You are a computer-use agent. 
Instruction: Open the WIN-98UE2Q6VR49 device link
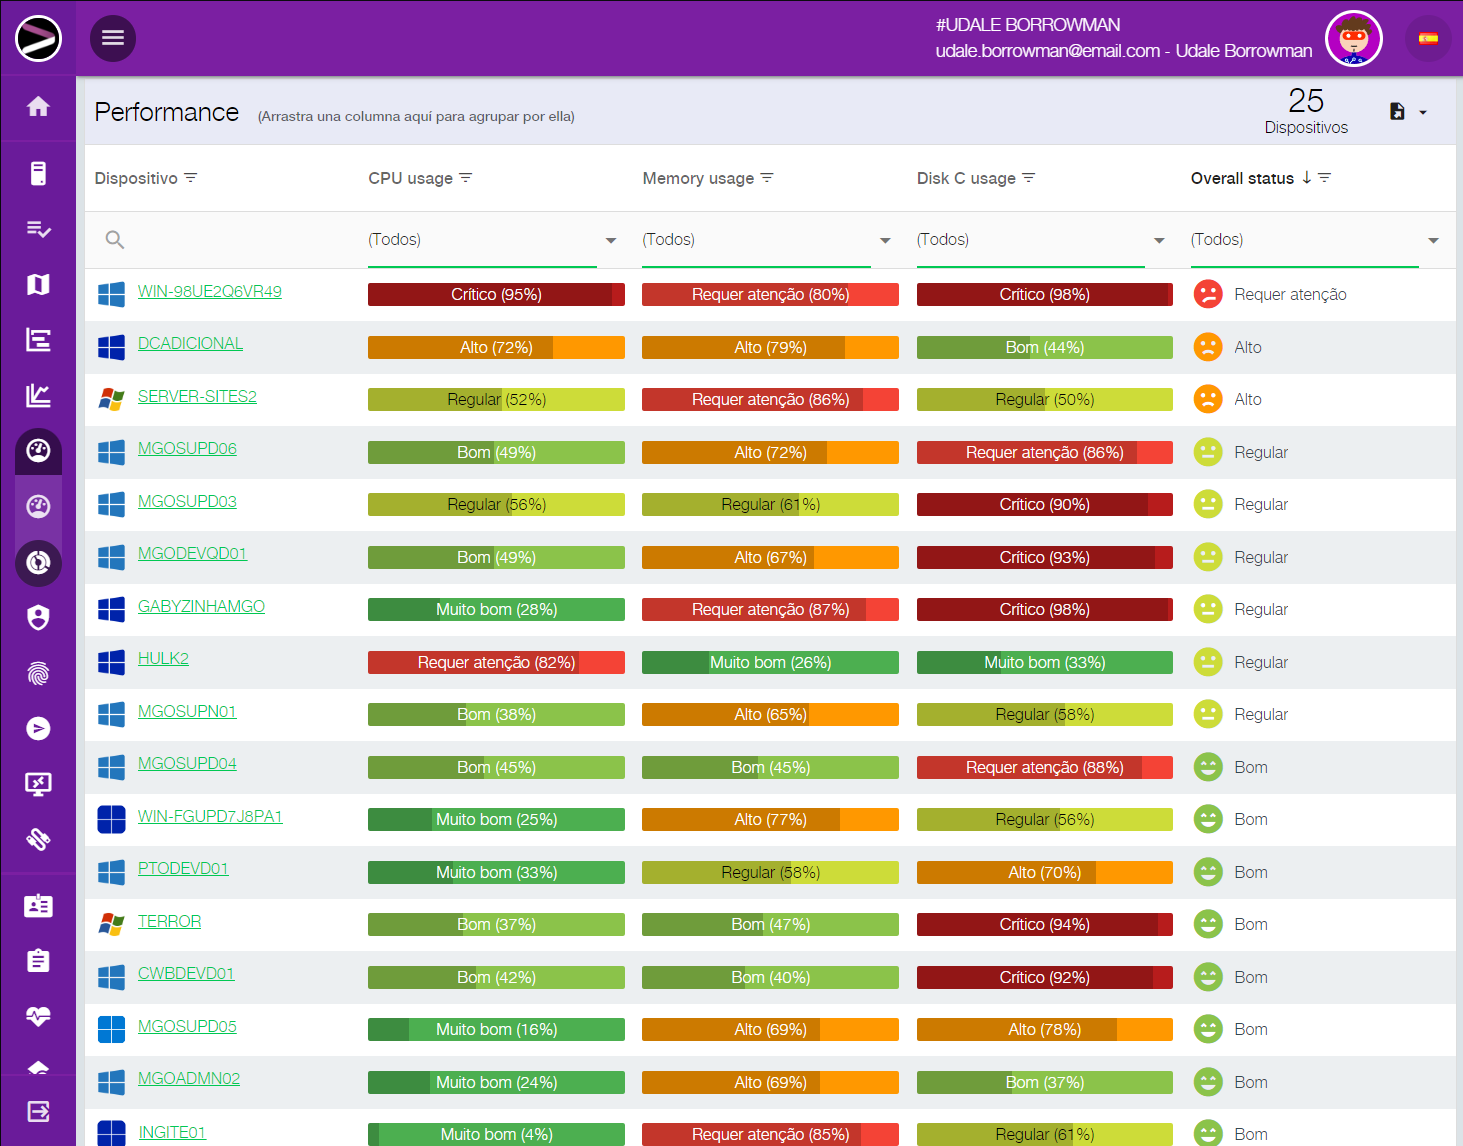(x=209, y=292)
